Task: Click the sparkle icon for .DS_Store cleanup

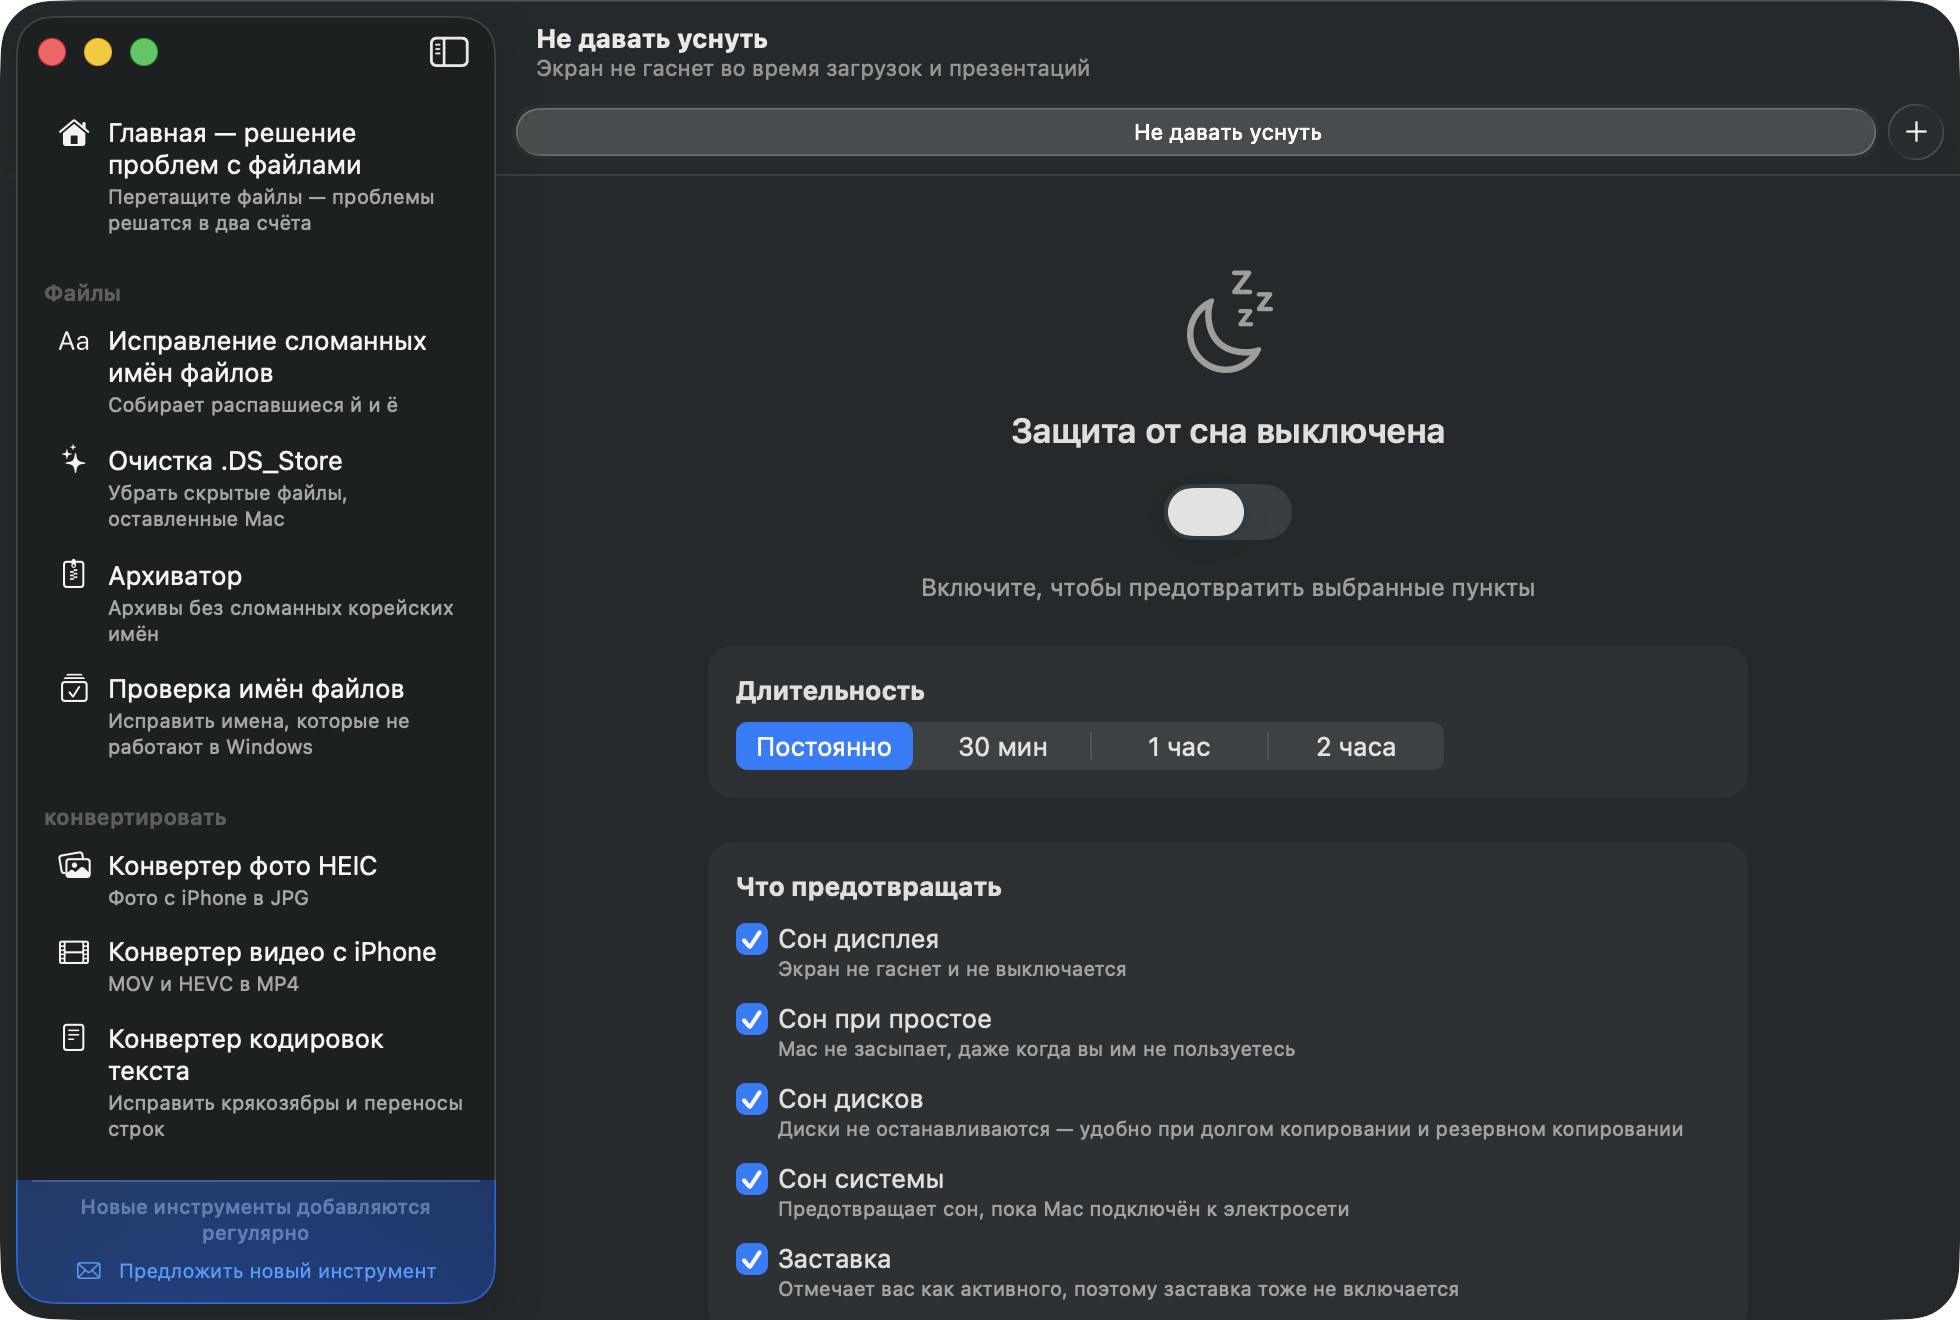Action: pos(74,460)
